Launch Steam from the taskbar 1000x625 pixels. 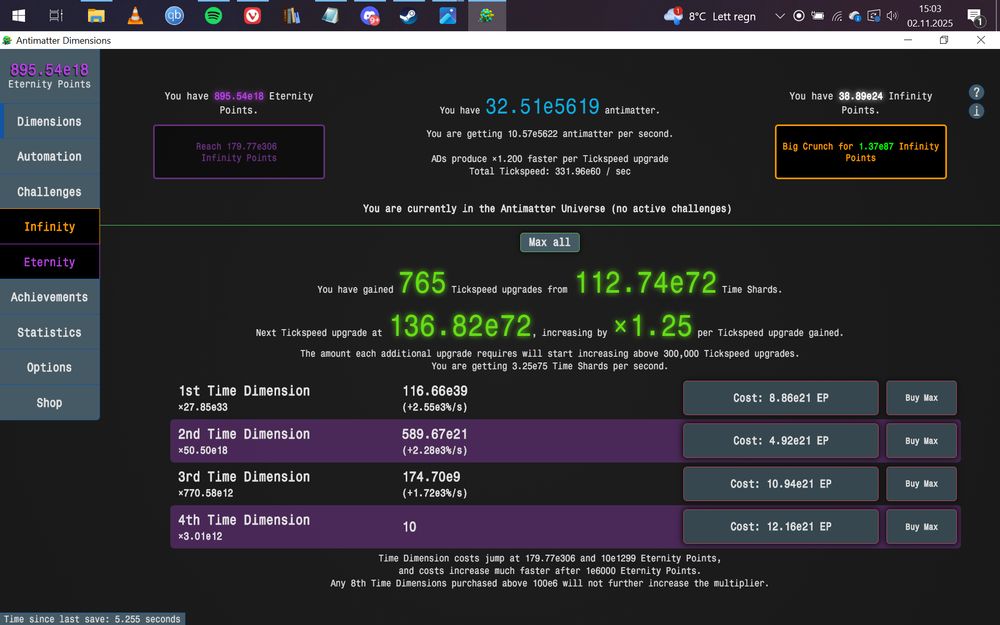[407, 15]
